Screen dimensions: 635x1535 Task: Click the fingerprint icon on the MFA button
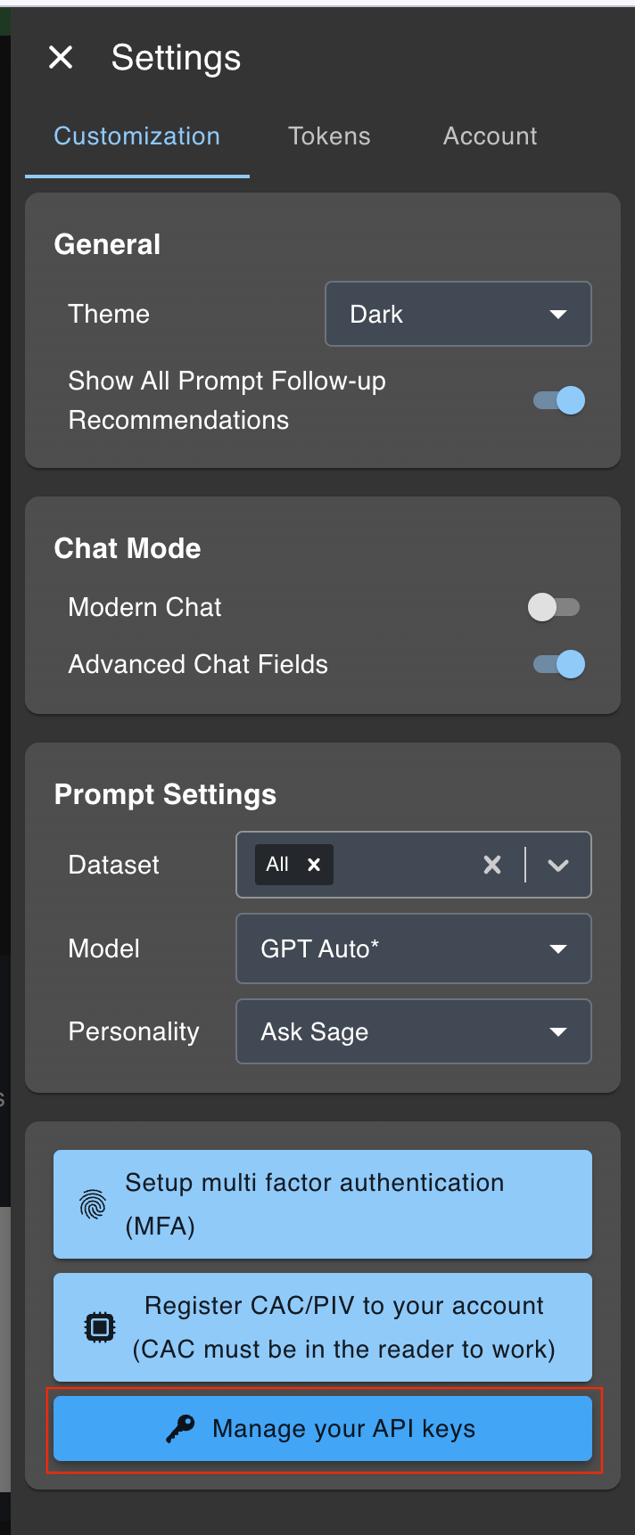tap(95, 1205)
